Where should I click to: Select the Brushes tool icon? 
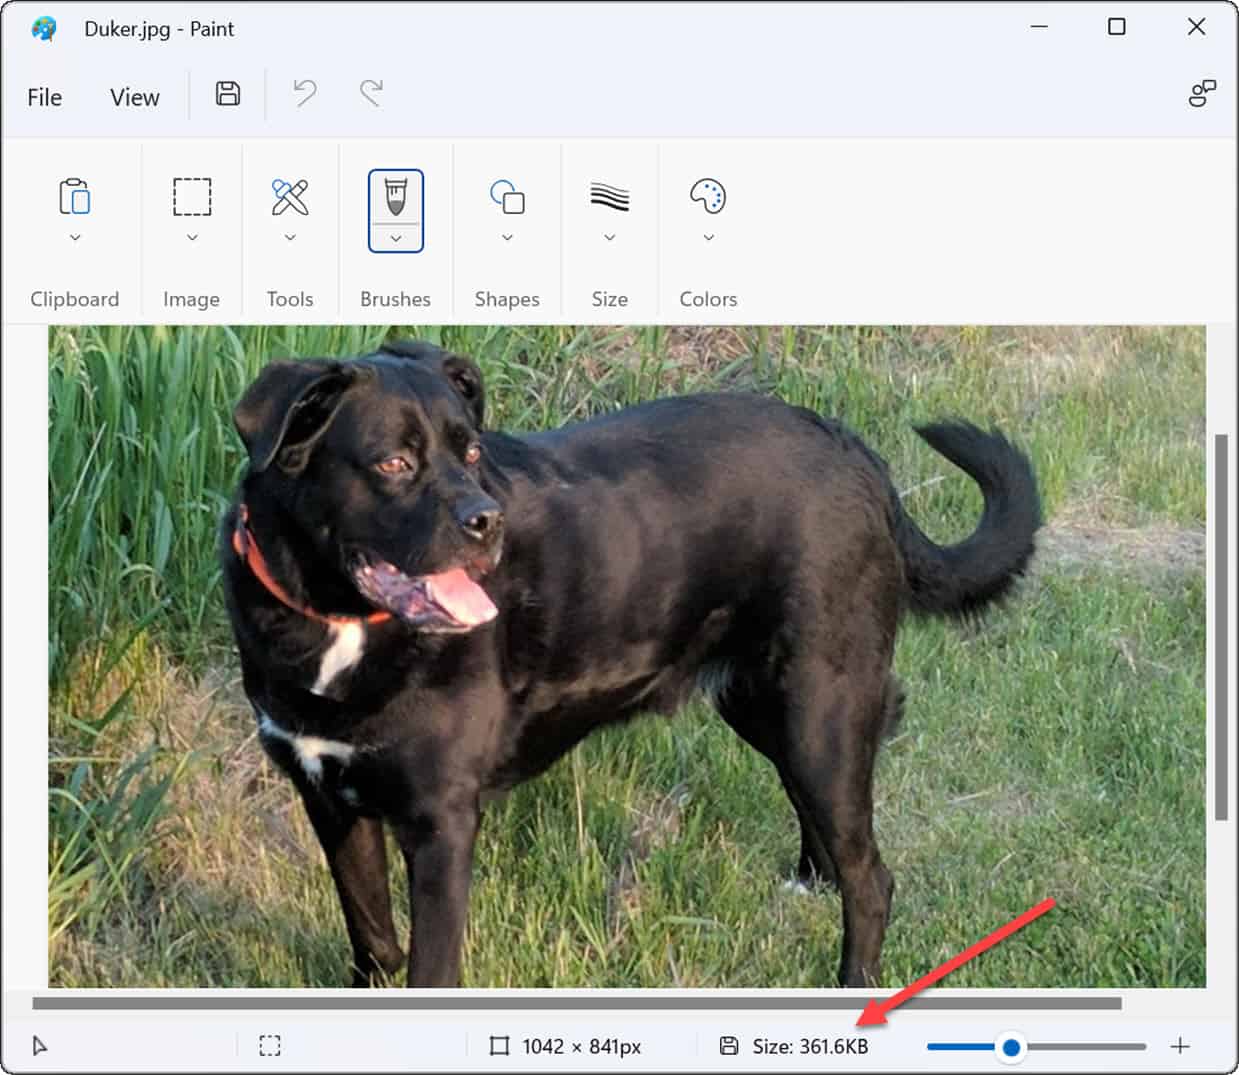pyautogui.click(x=395, y=198)
